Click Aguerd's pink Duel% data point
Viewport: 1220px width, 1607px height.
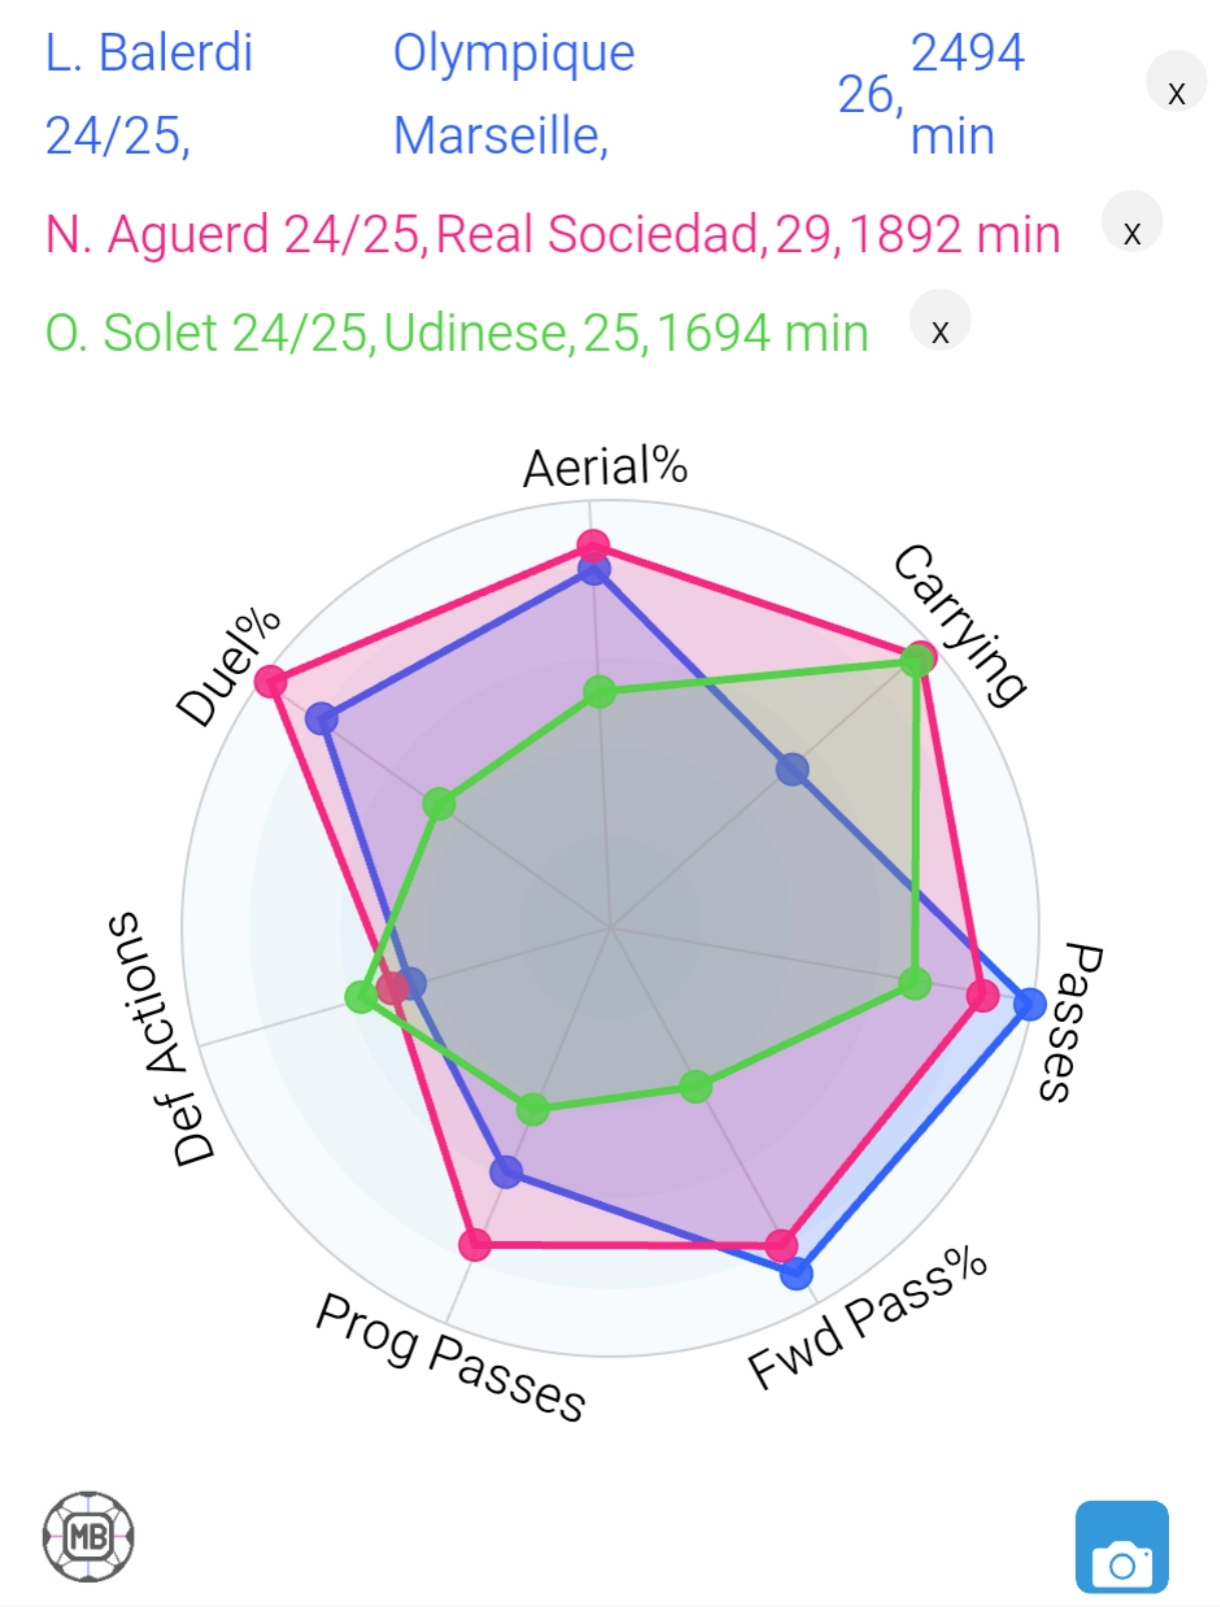click(x=270, y=682)
